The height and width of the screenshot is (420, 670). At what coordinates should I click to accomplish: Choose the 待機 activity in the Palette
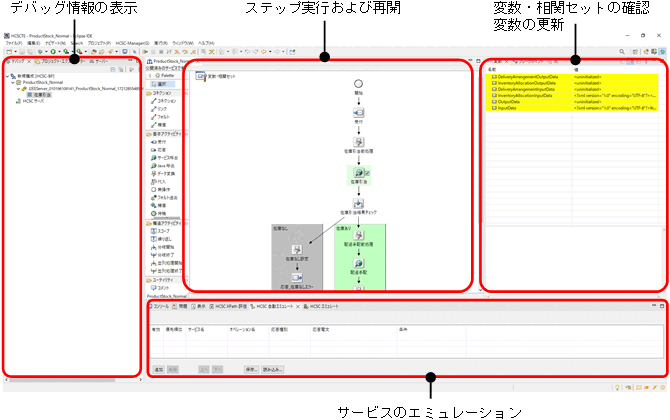(x=159, y=213)
